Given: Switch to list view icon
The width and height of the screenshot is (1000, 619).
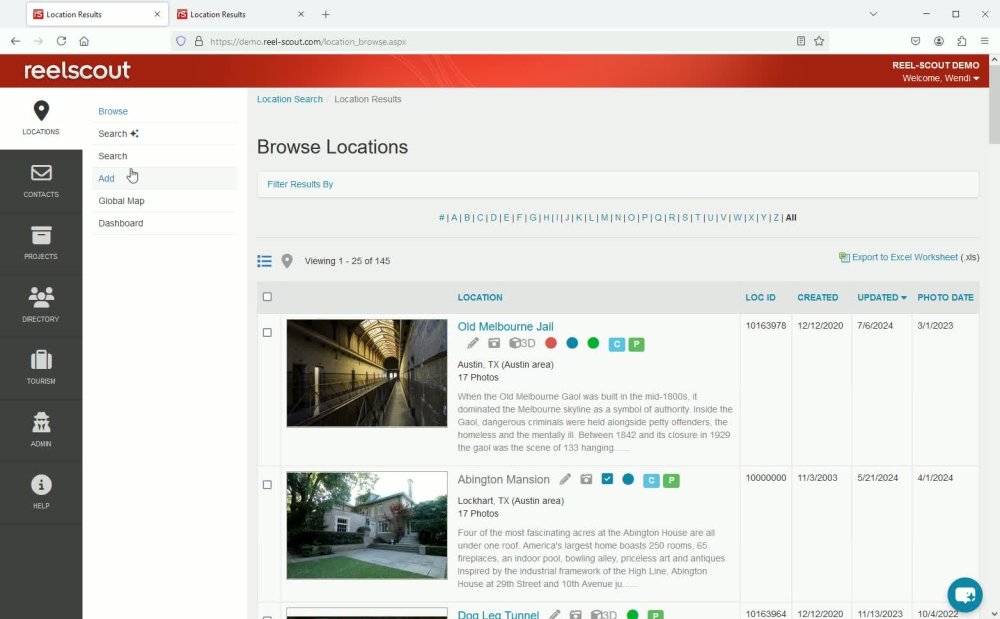Looking at the screenshot, I should 265,261.
